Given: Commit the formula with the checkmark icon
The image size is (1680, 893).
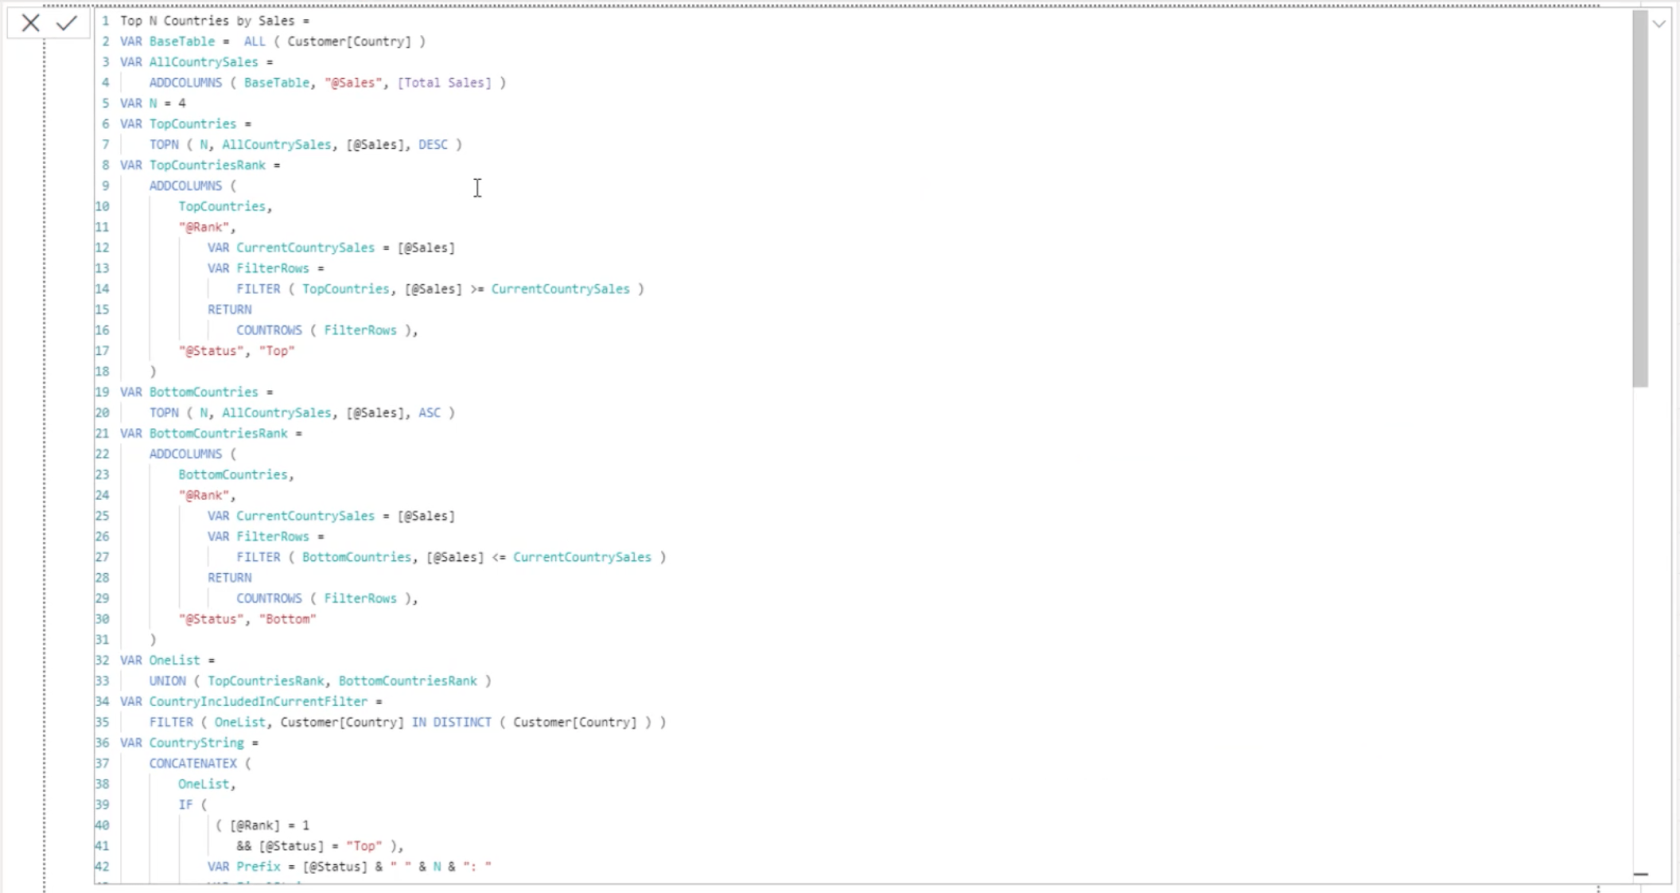Looking at the screenshot, I should pyautogui.click(x=67, y=23).
